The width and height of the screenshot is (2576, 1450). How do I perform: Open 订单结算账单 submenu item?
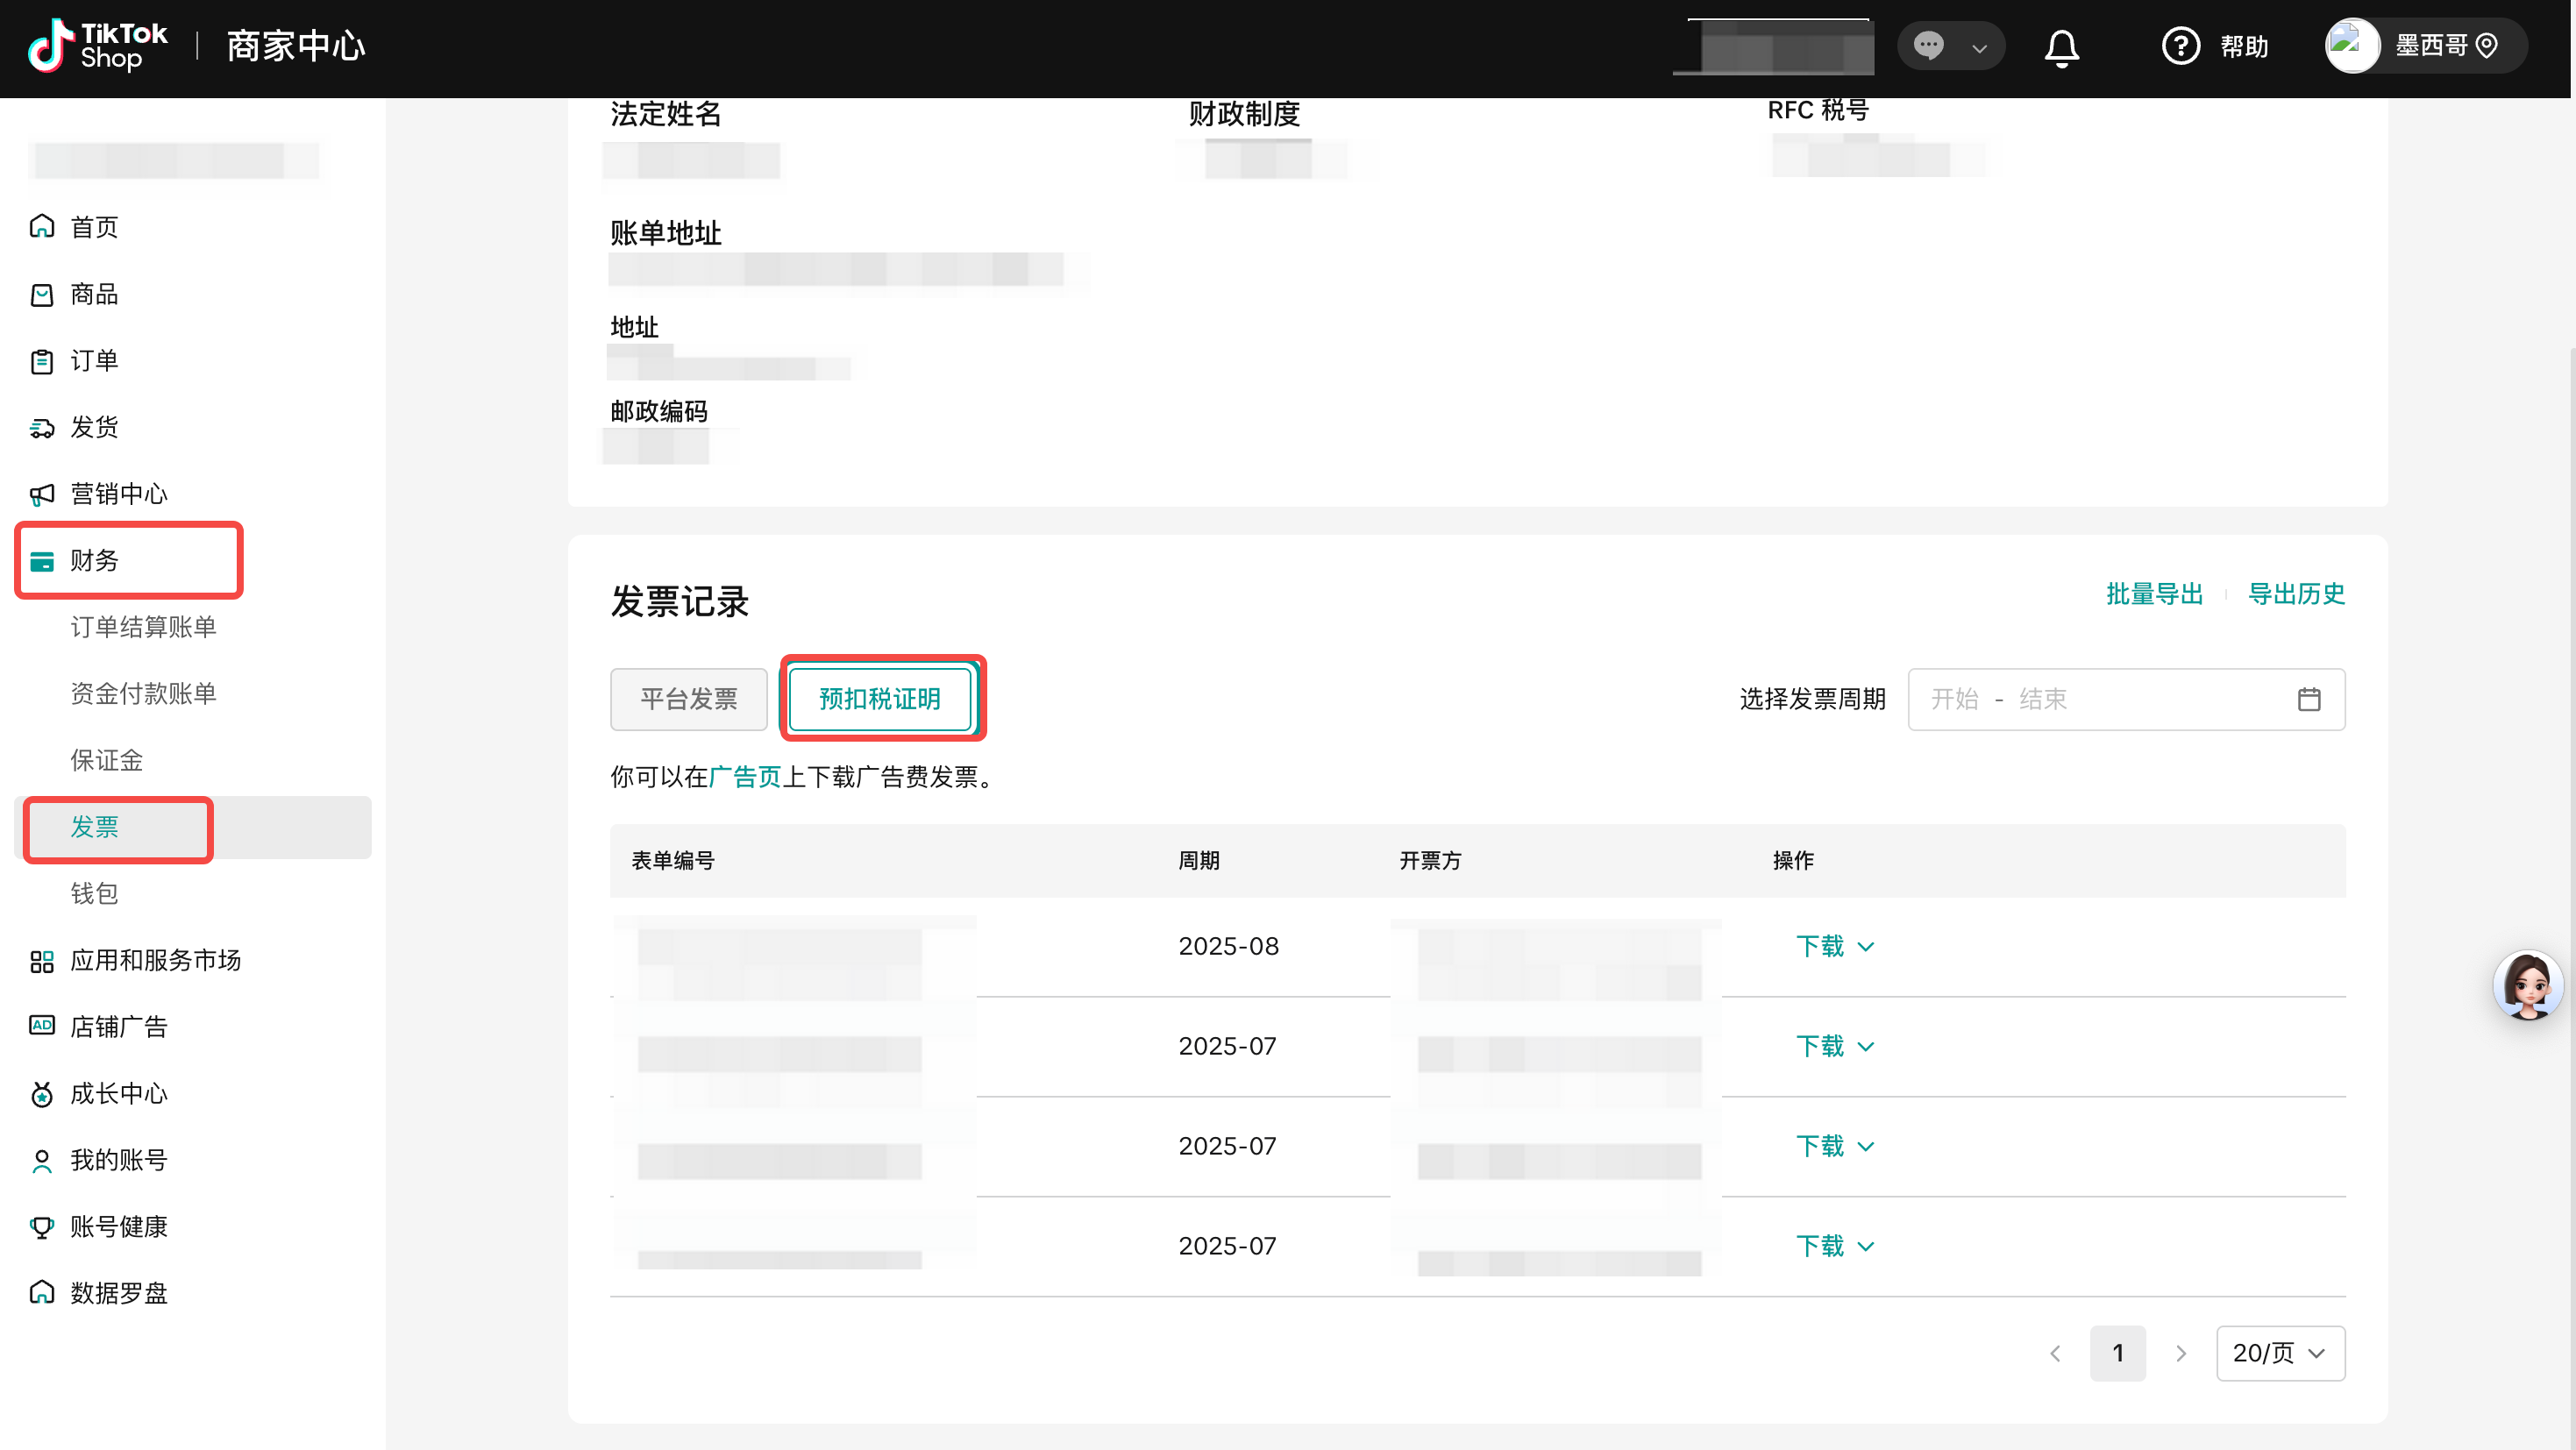pyautogui.click(x=143, y=627)
